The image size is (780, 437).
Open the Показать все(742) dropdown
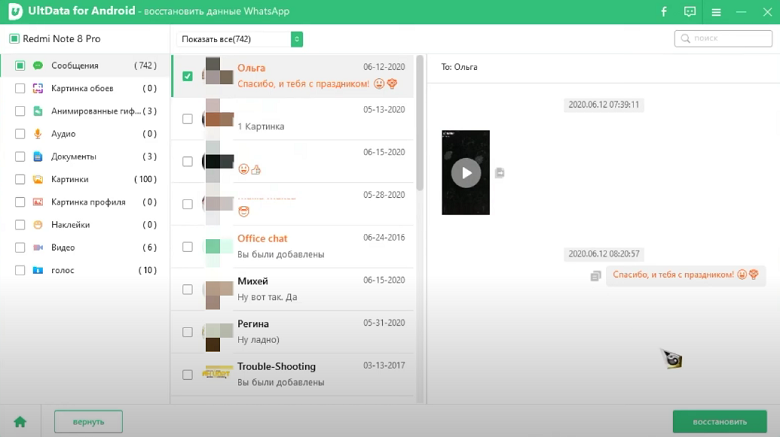click(240, 39)
